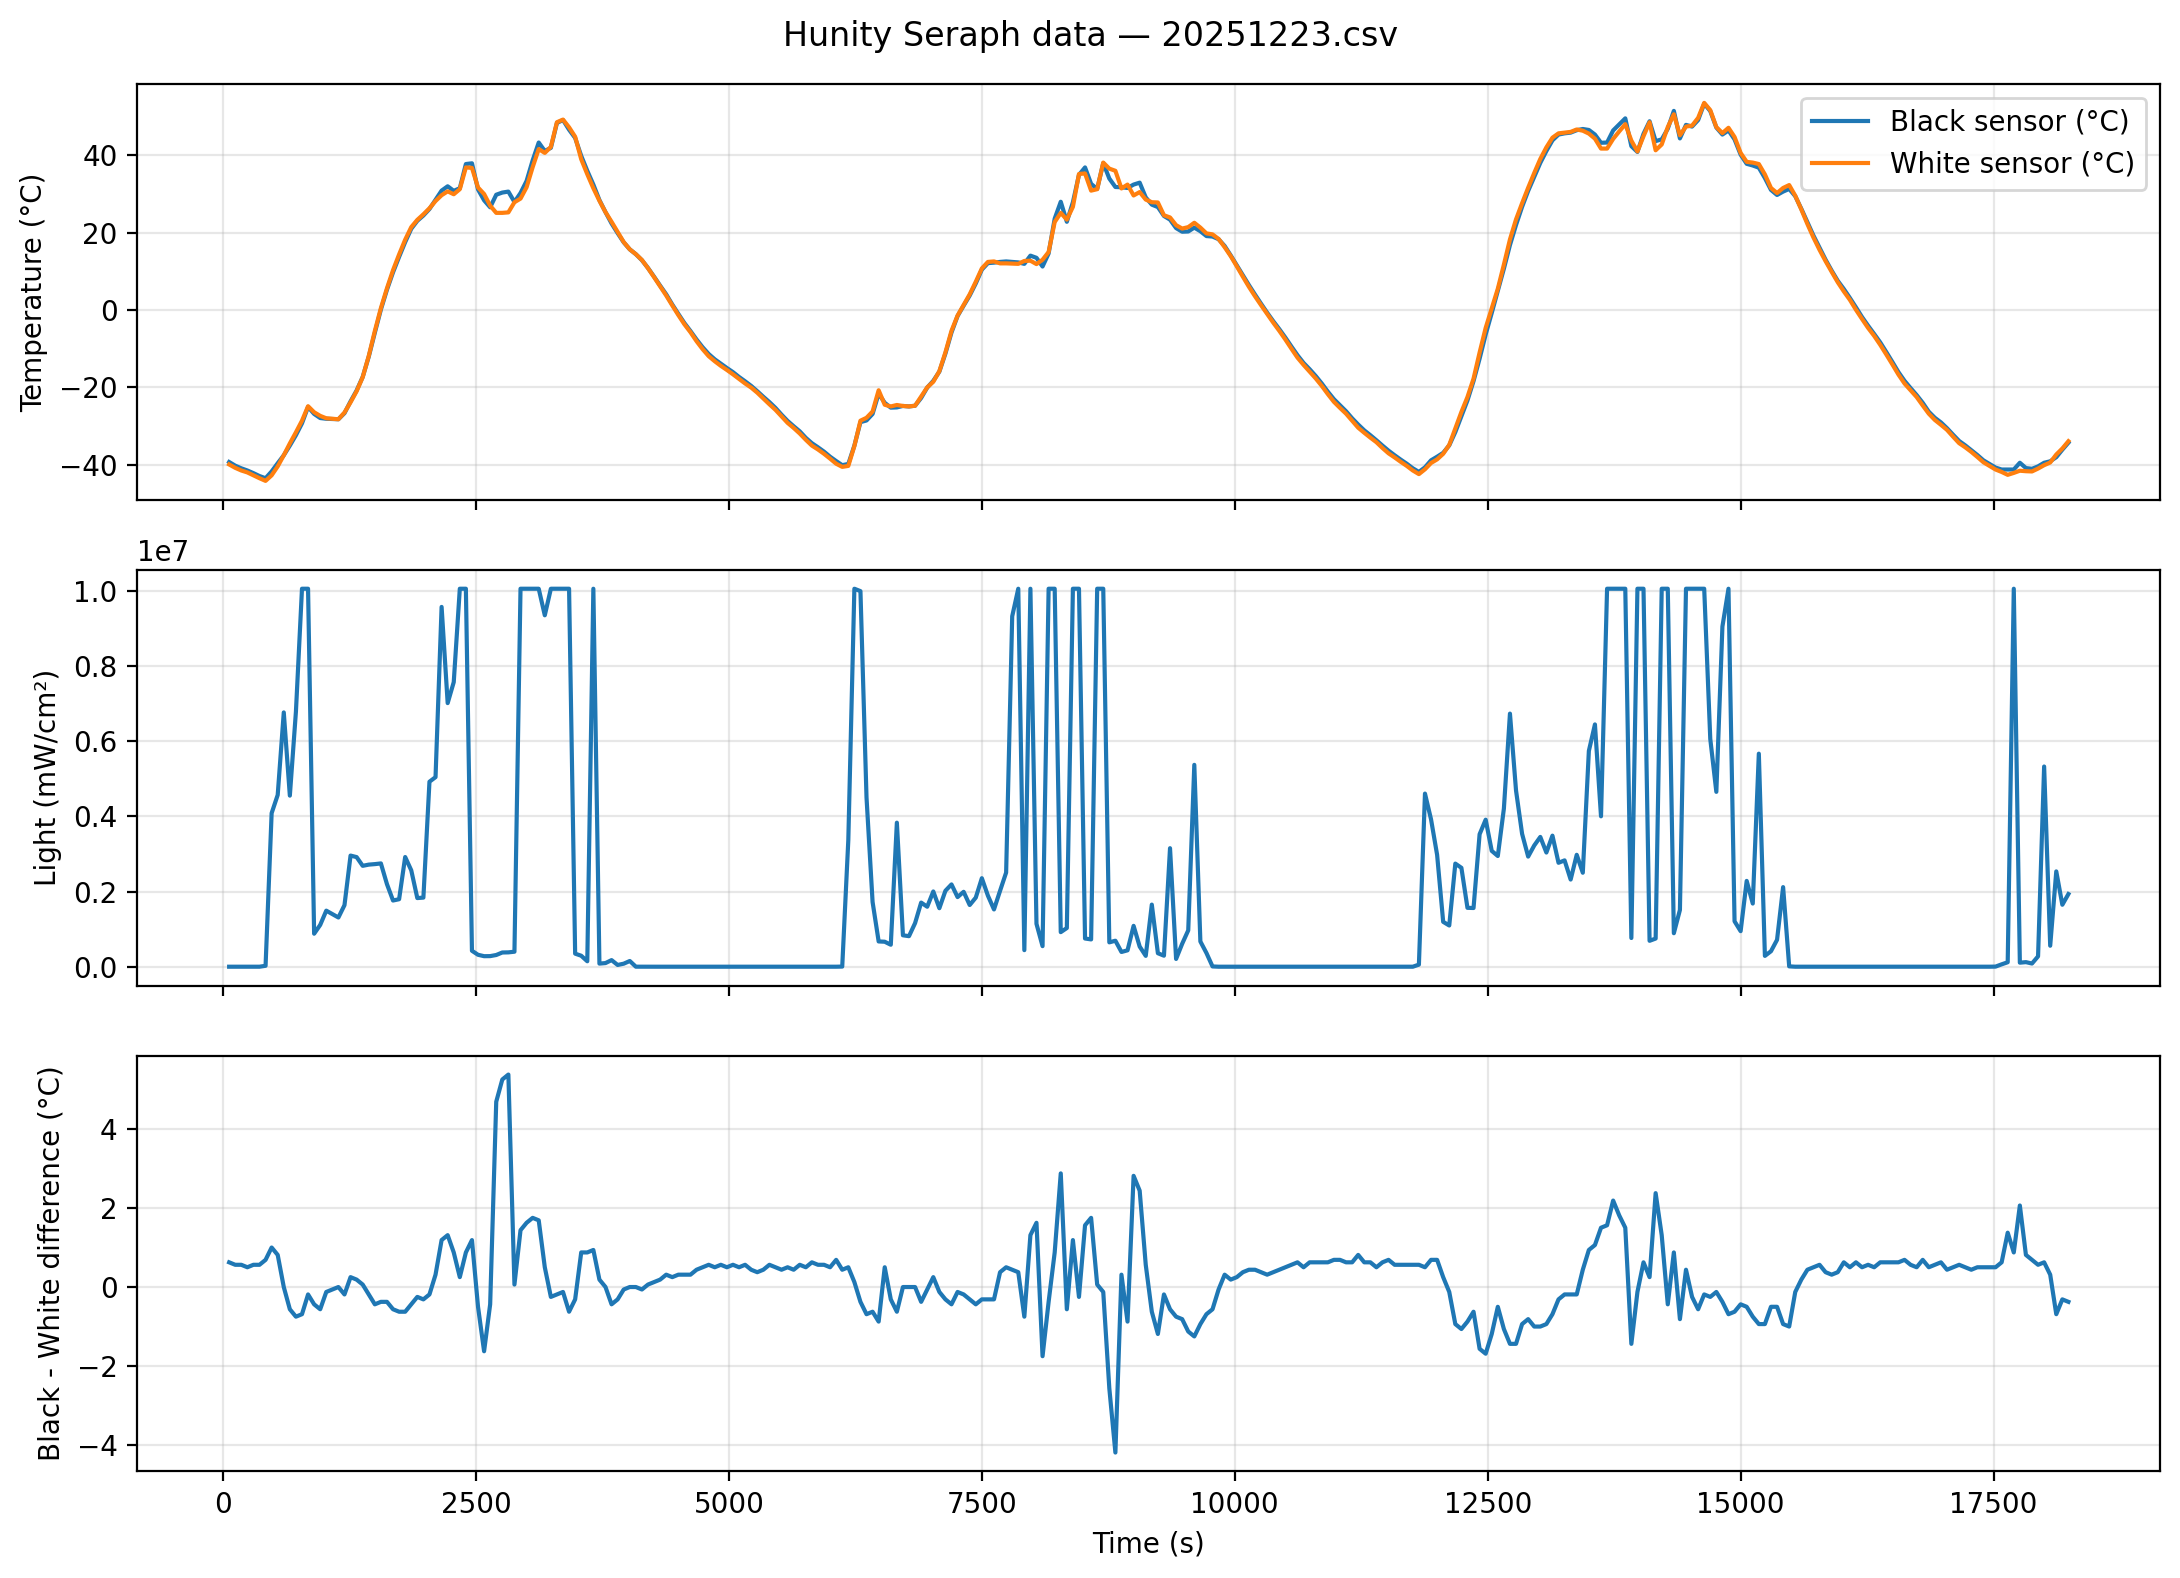Click the orange White sensor legend line

pos(1839,163)
